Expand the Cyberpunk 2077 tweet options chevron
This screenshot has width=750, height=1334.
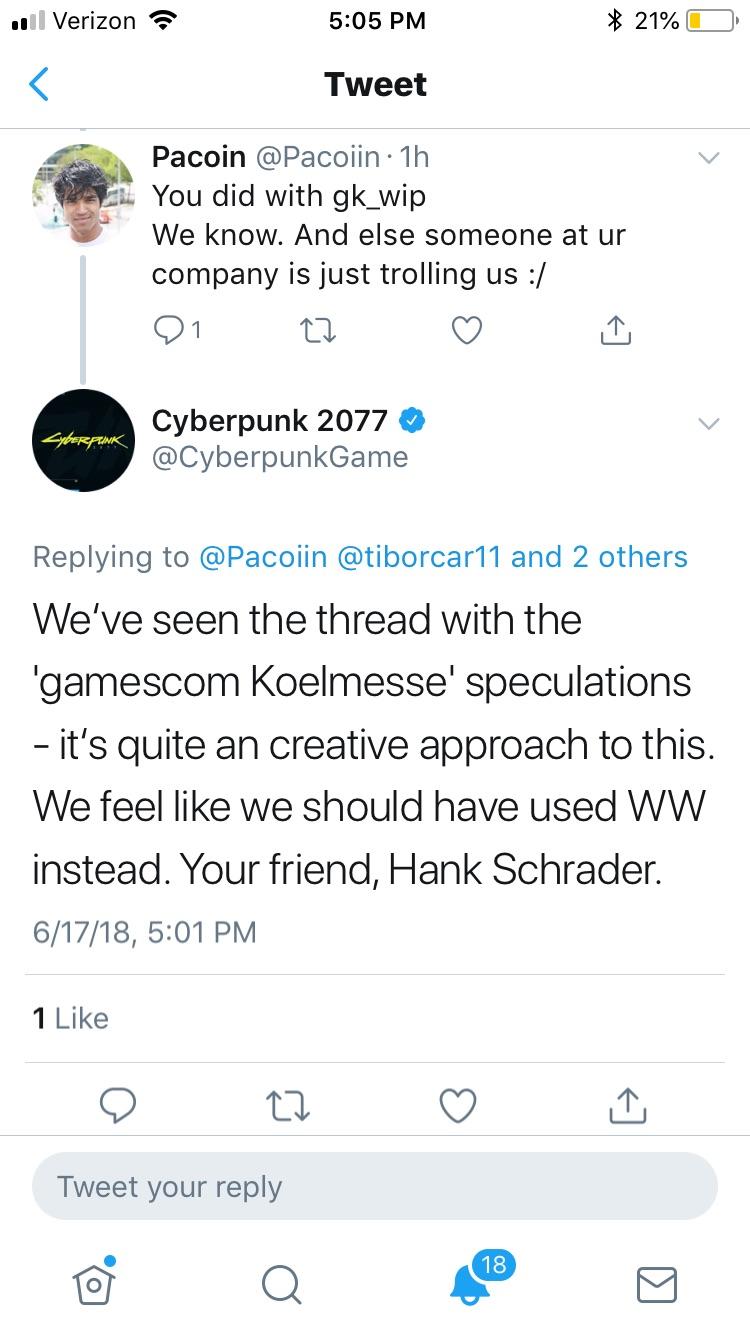point(707,423)
